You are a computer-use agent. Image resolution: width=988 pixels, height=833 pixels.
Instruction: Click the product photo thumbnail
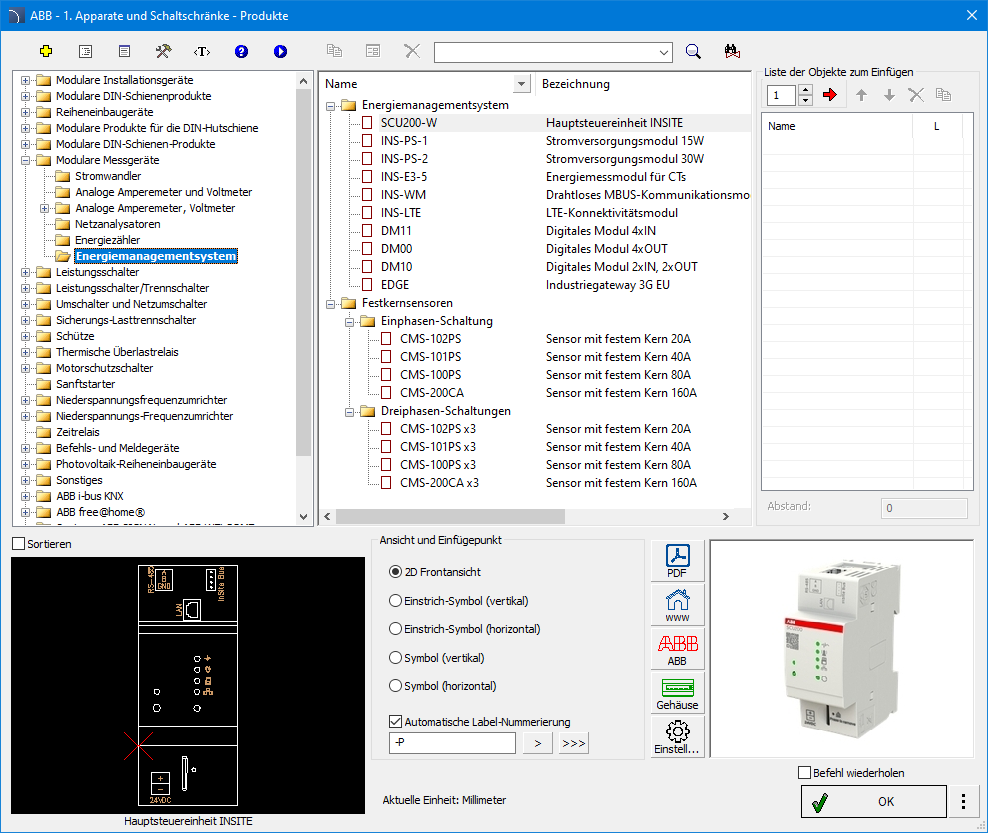pos(842,649)
